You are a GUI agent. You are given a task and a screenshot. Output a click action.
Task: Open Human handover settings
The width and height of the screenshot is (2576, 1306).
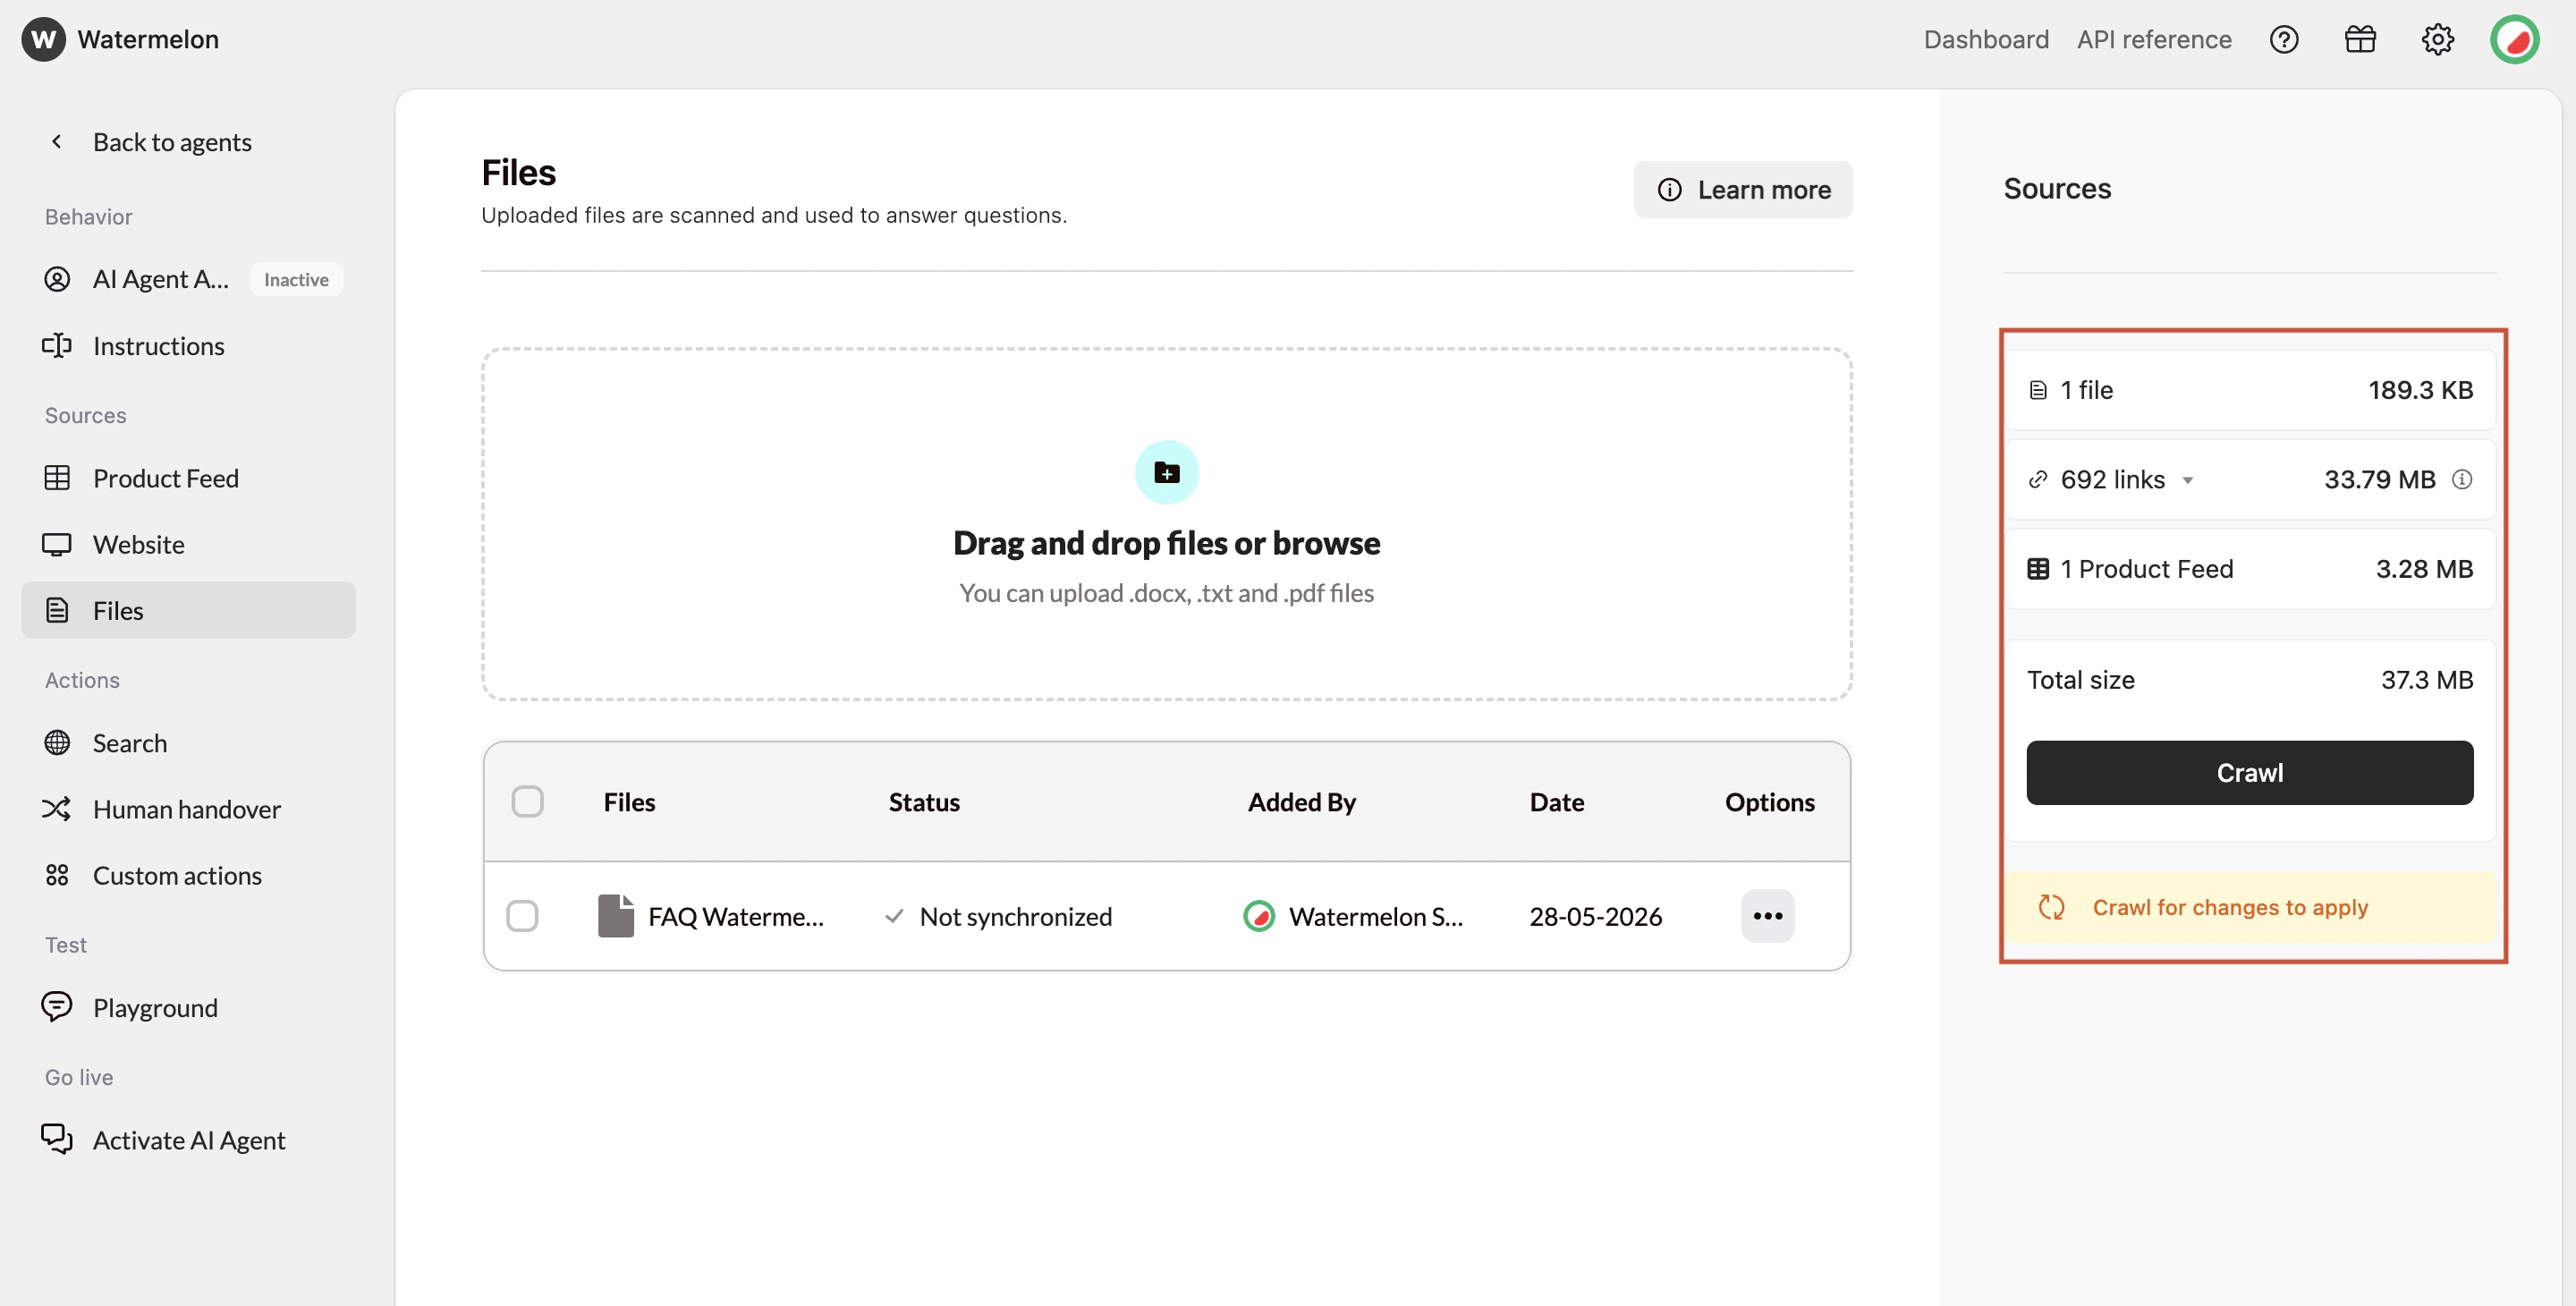coord(189,809)
